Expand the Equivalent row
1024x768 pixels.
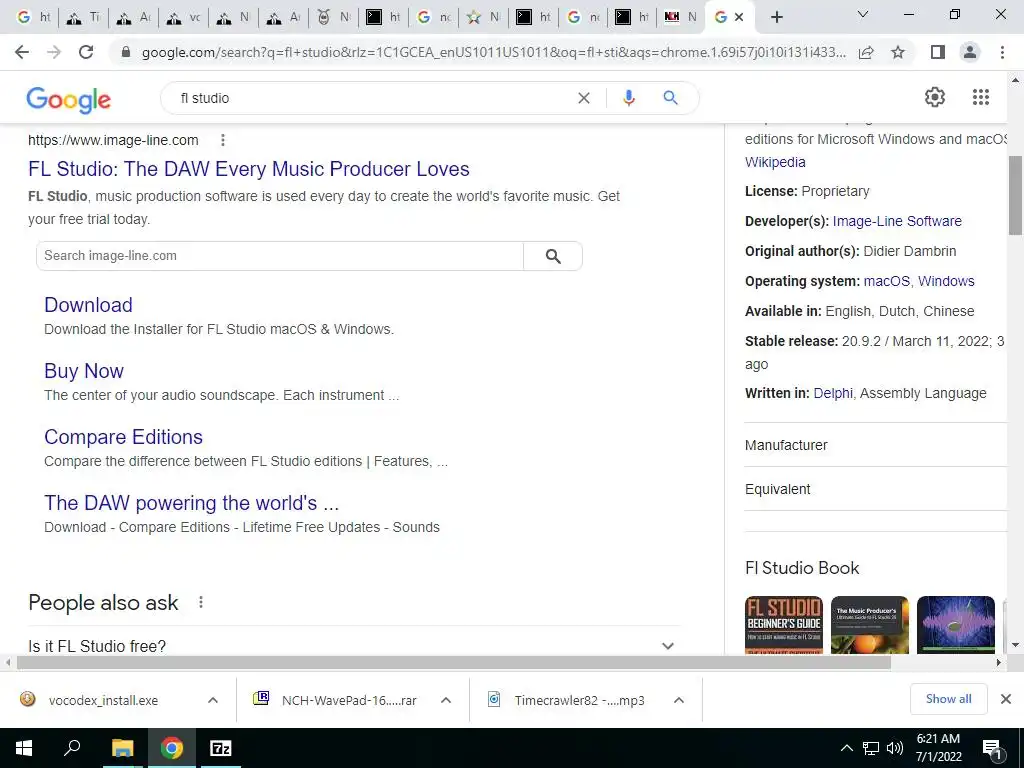click(x=876, y=489)
